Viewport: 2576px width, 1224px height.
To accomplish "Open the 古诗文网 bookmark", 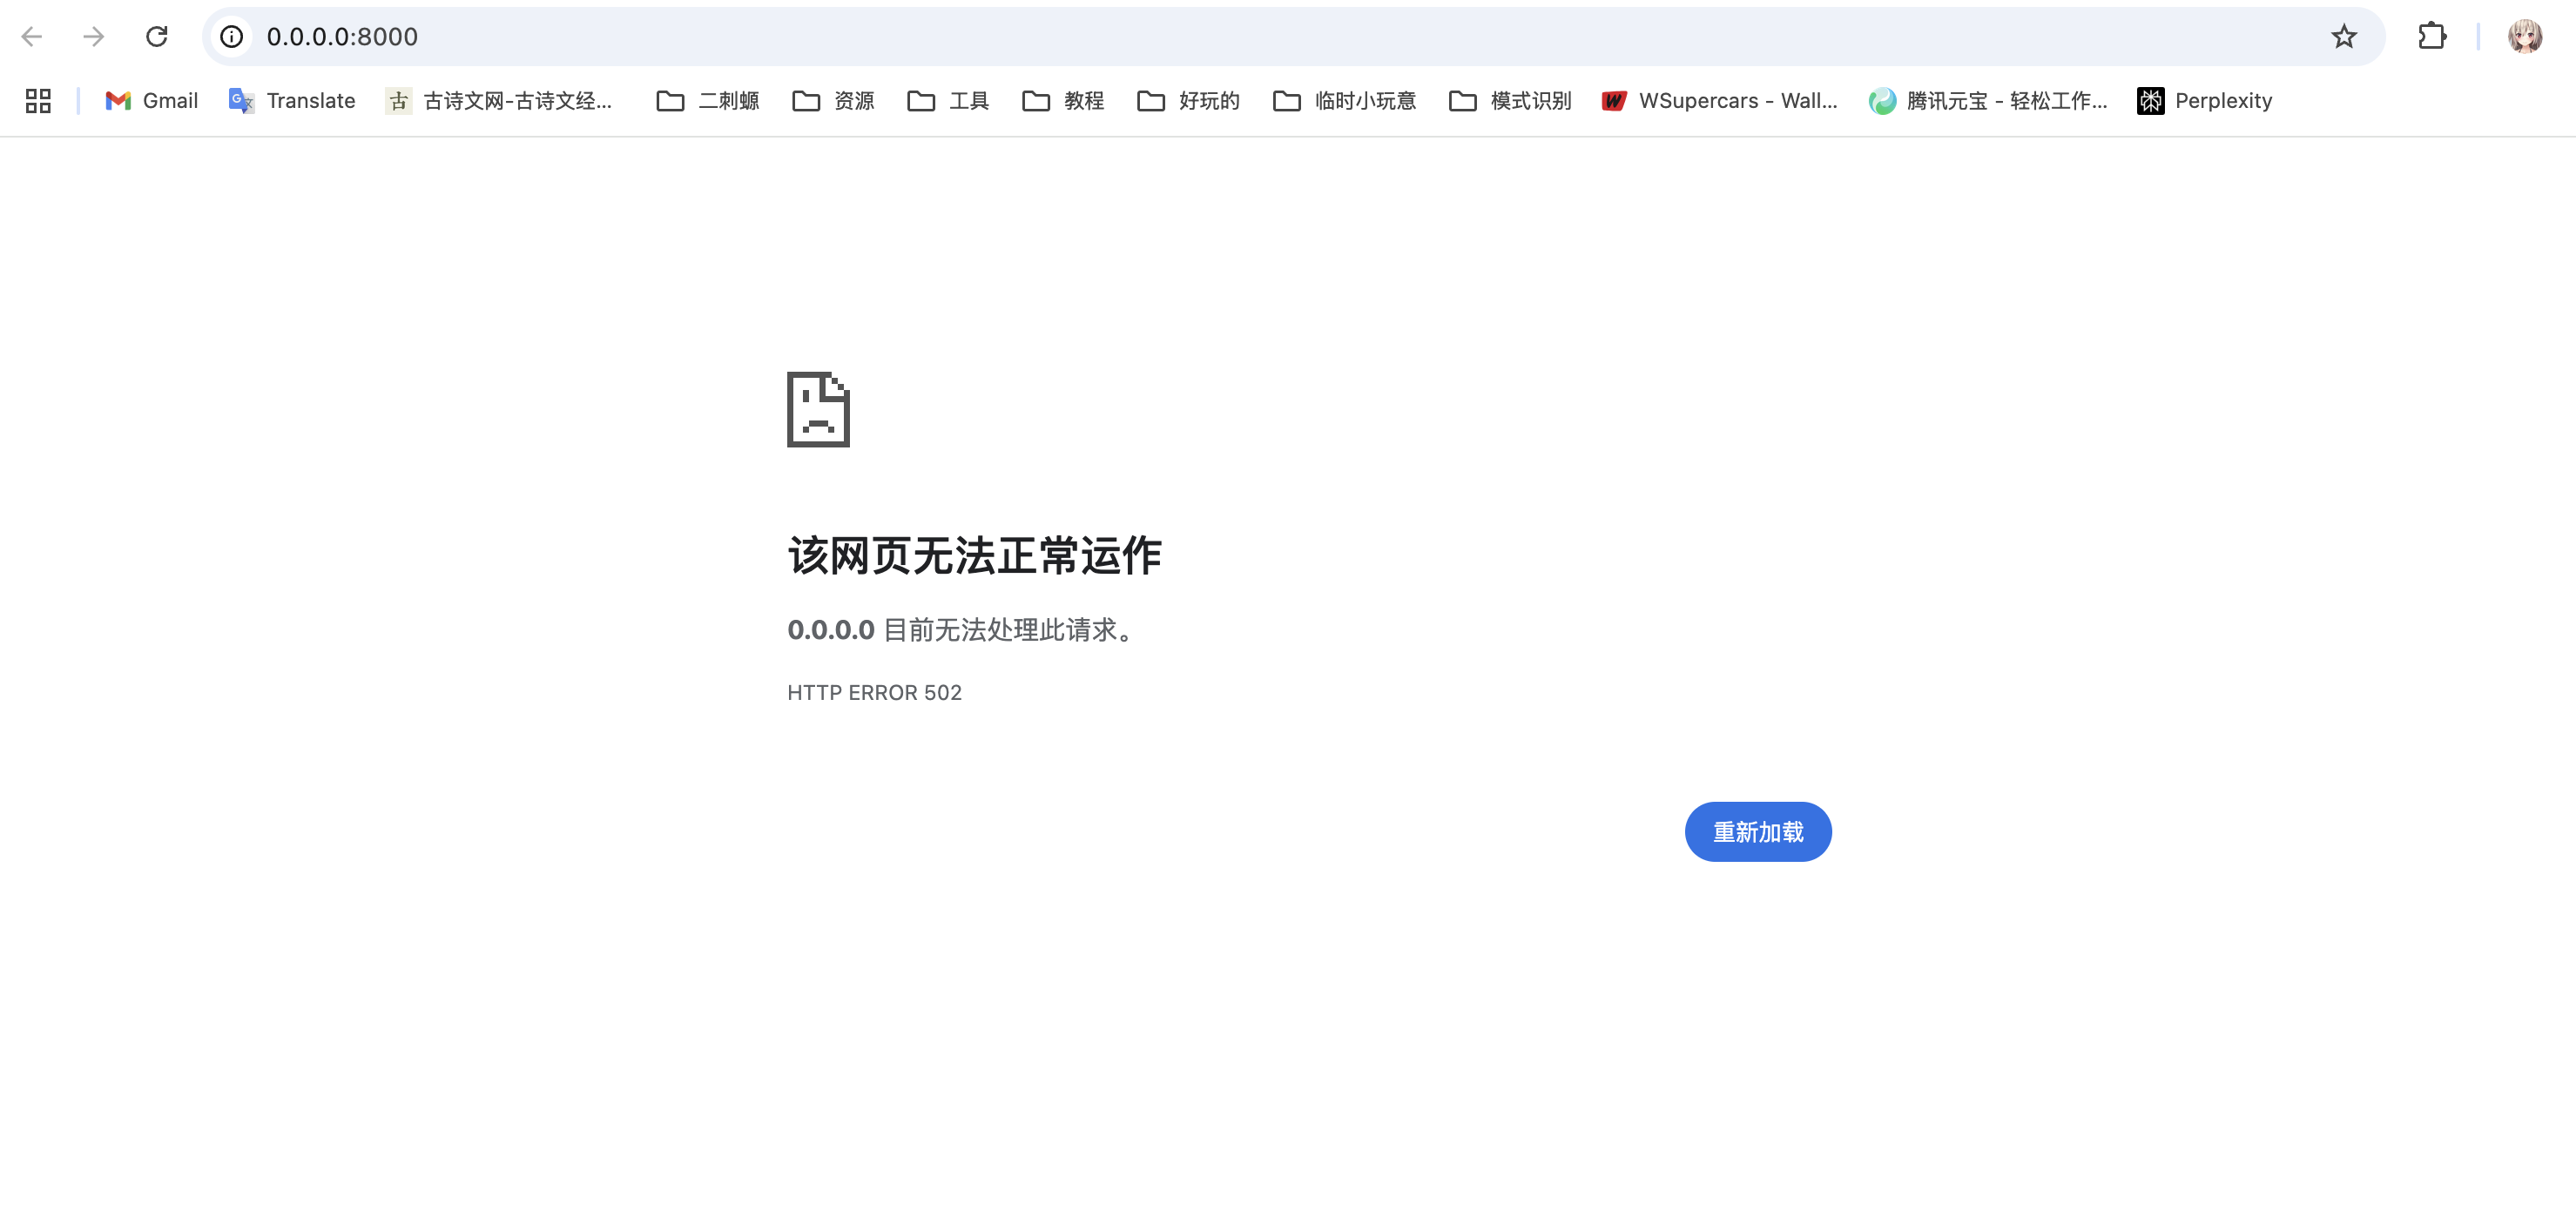I will click(x=499, y=101).
